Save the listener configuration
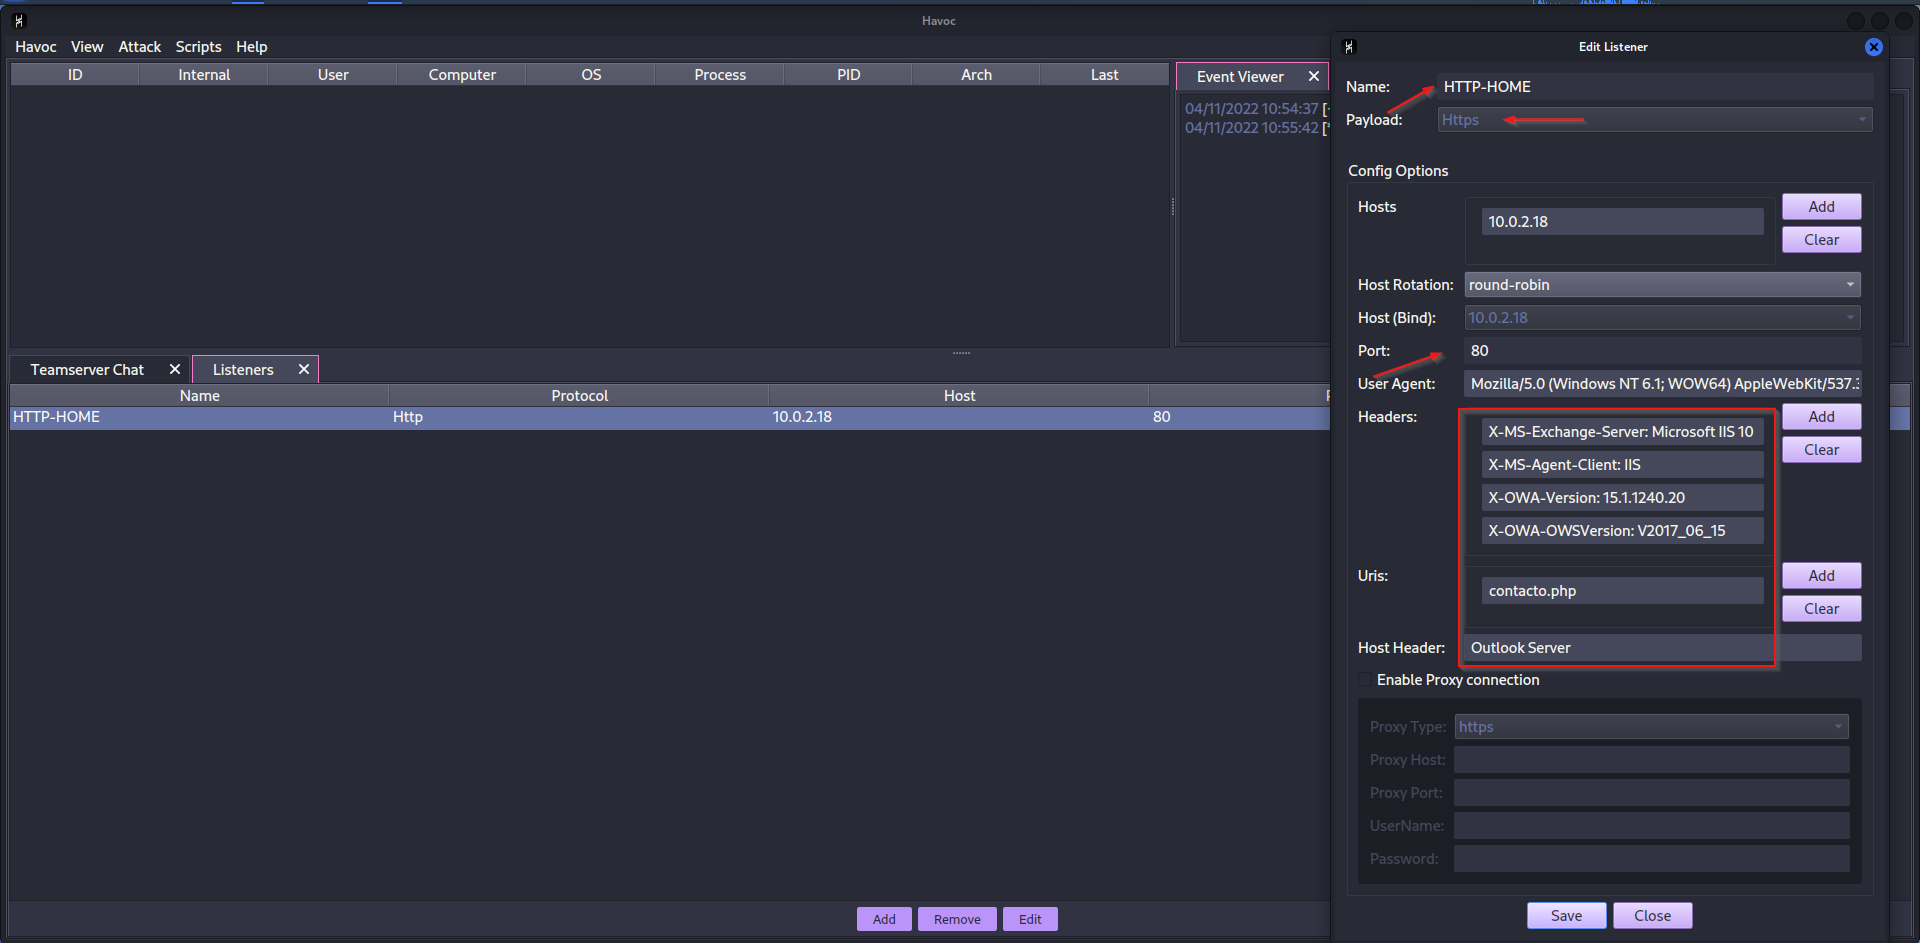The image size is (1920, 943). point(1566,914)
